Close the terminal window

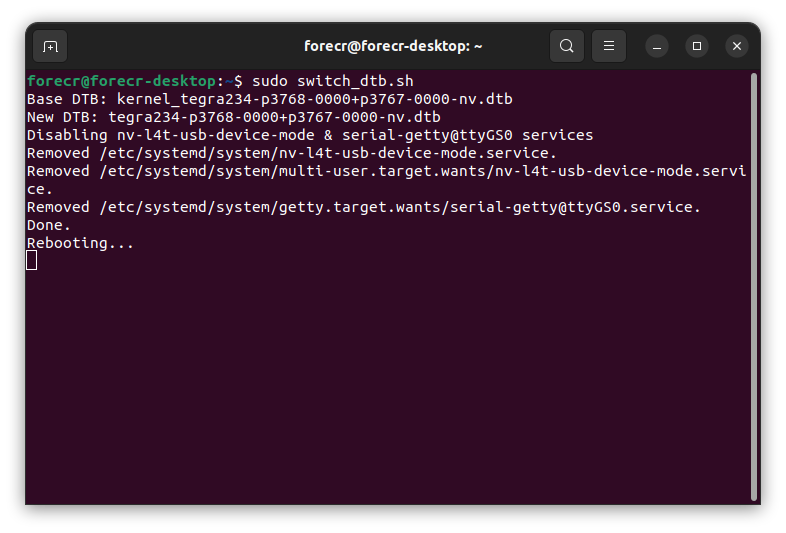click(x=737, y=46)
